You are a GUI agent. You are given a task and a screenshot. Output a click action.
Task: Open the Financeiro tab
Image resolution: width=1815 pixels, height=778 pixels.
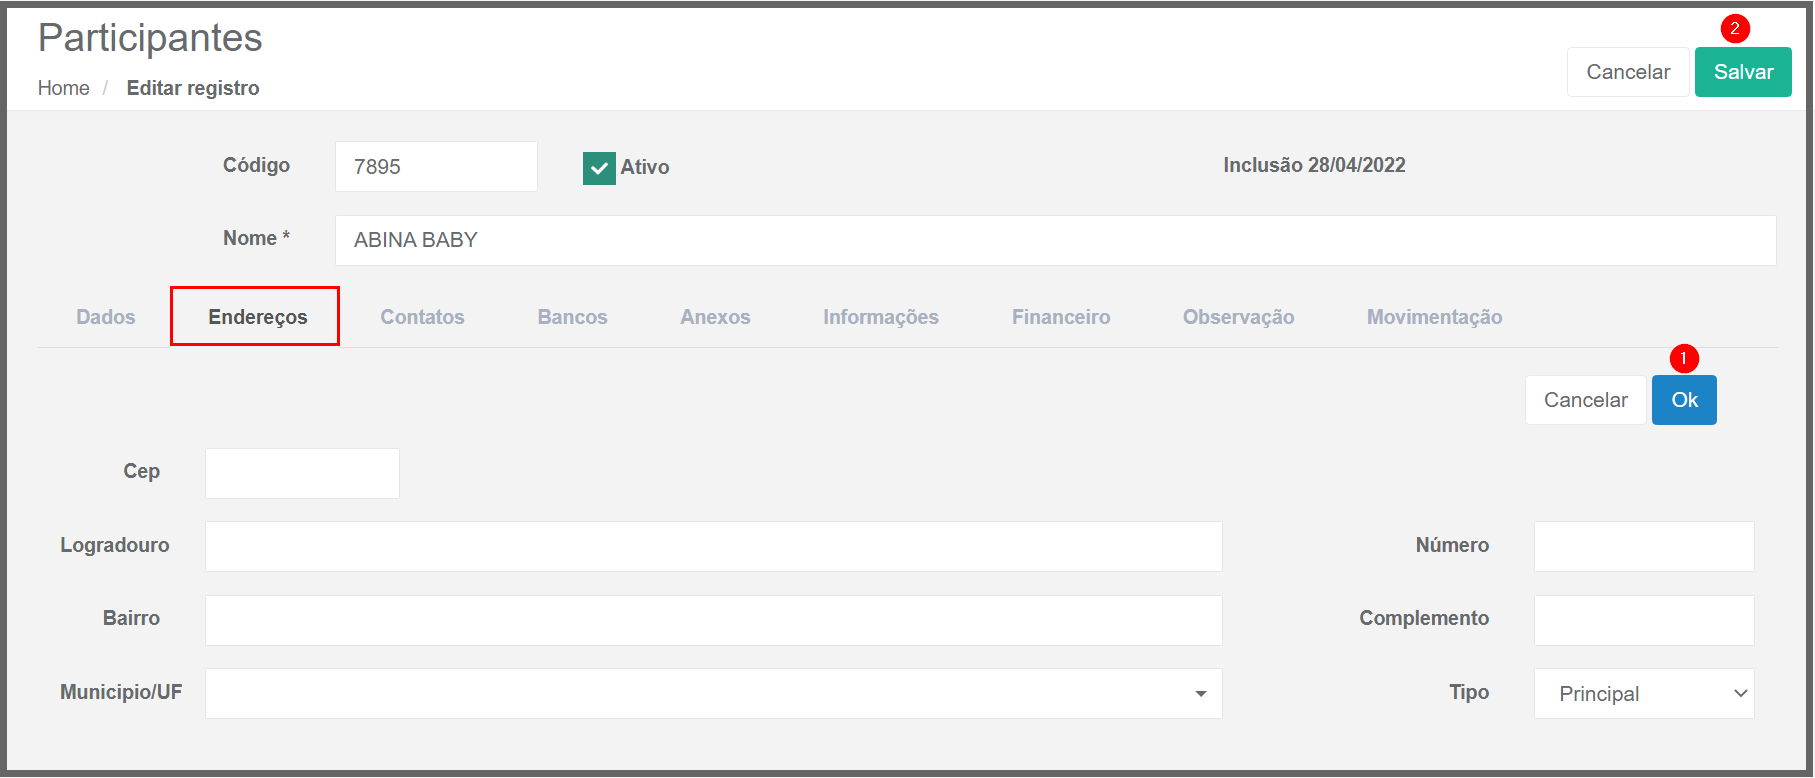point(1060,317)
